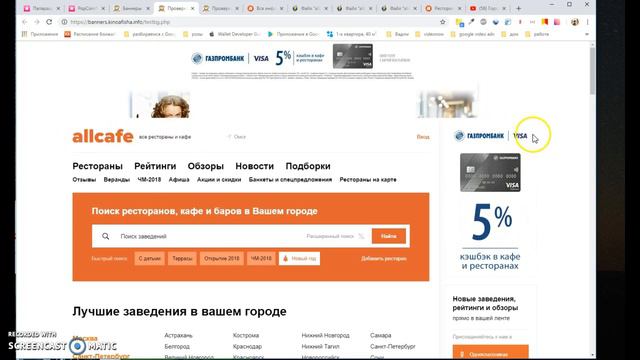Click the address bar URL
This screenshot has width=640, height=360.
pyautogui.click(x=120, y=22)
